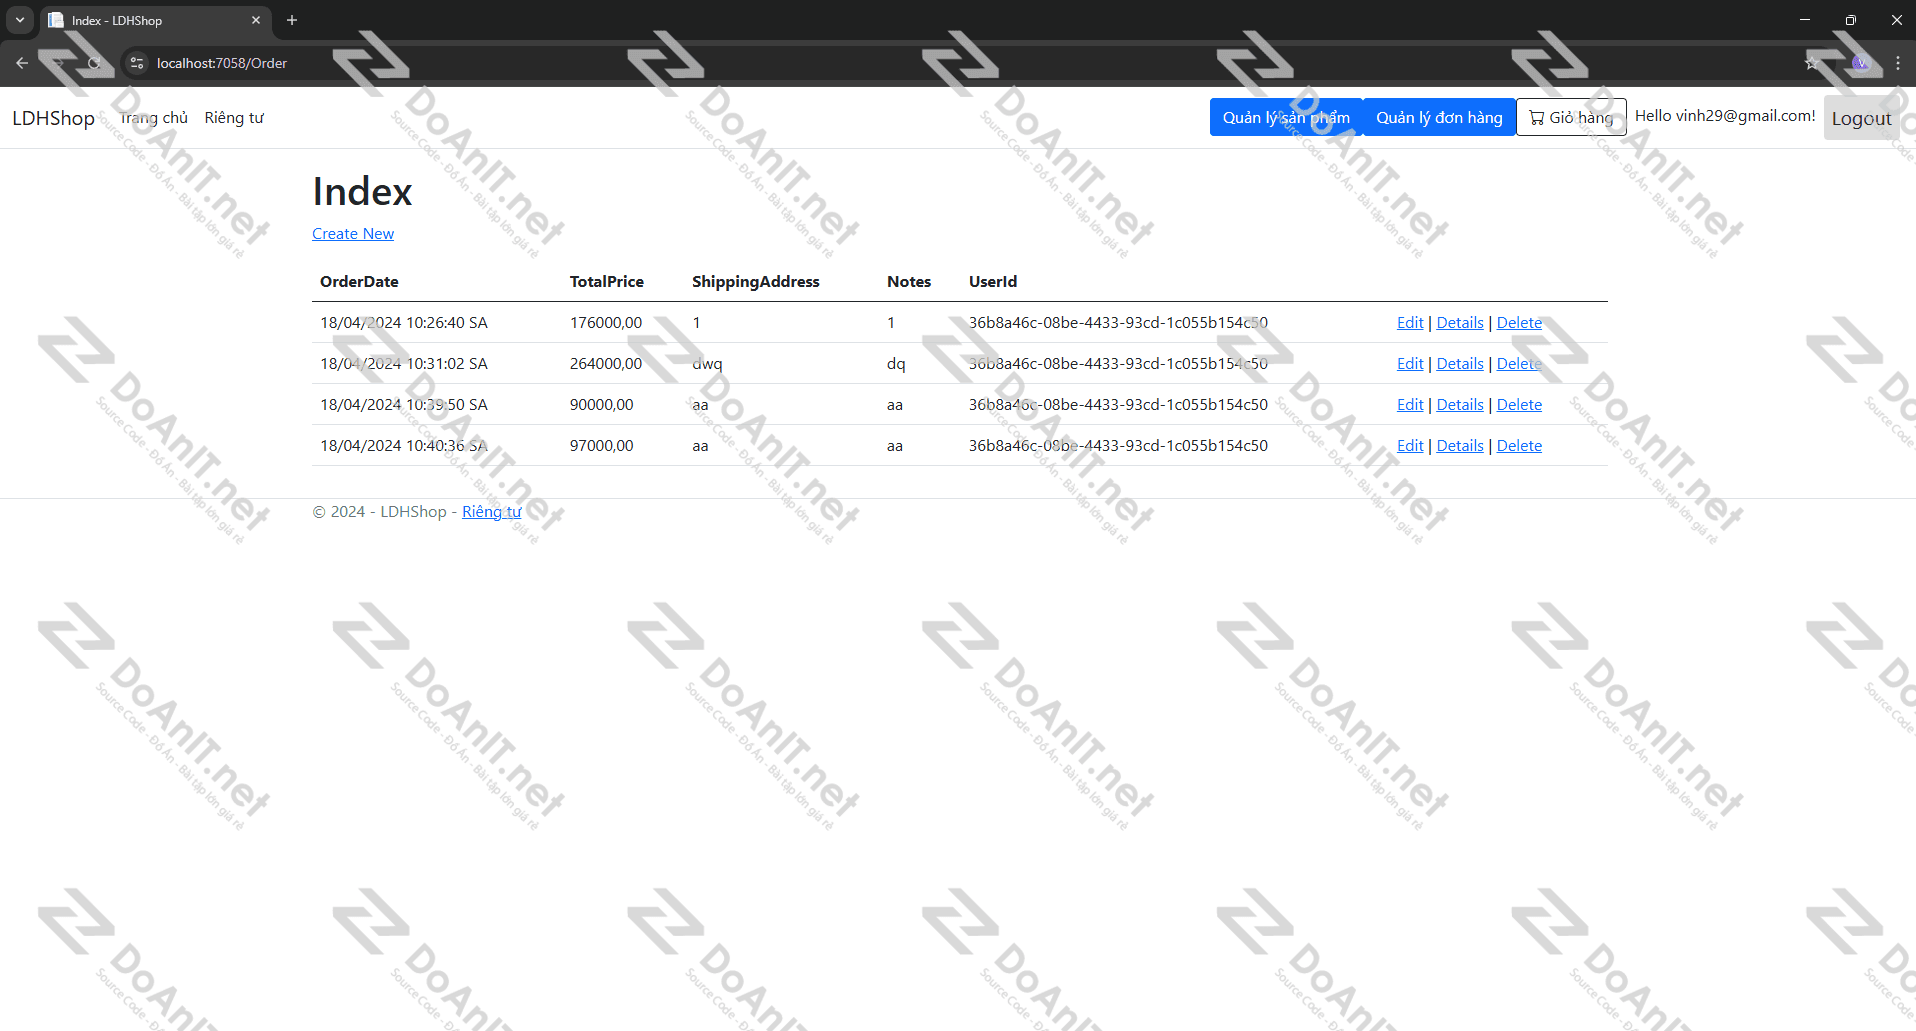
Task: Select the dq notes cell
Action: pos(896,364)
